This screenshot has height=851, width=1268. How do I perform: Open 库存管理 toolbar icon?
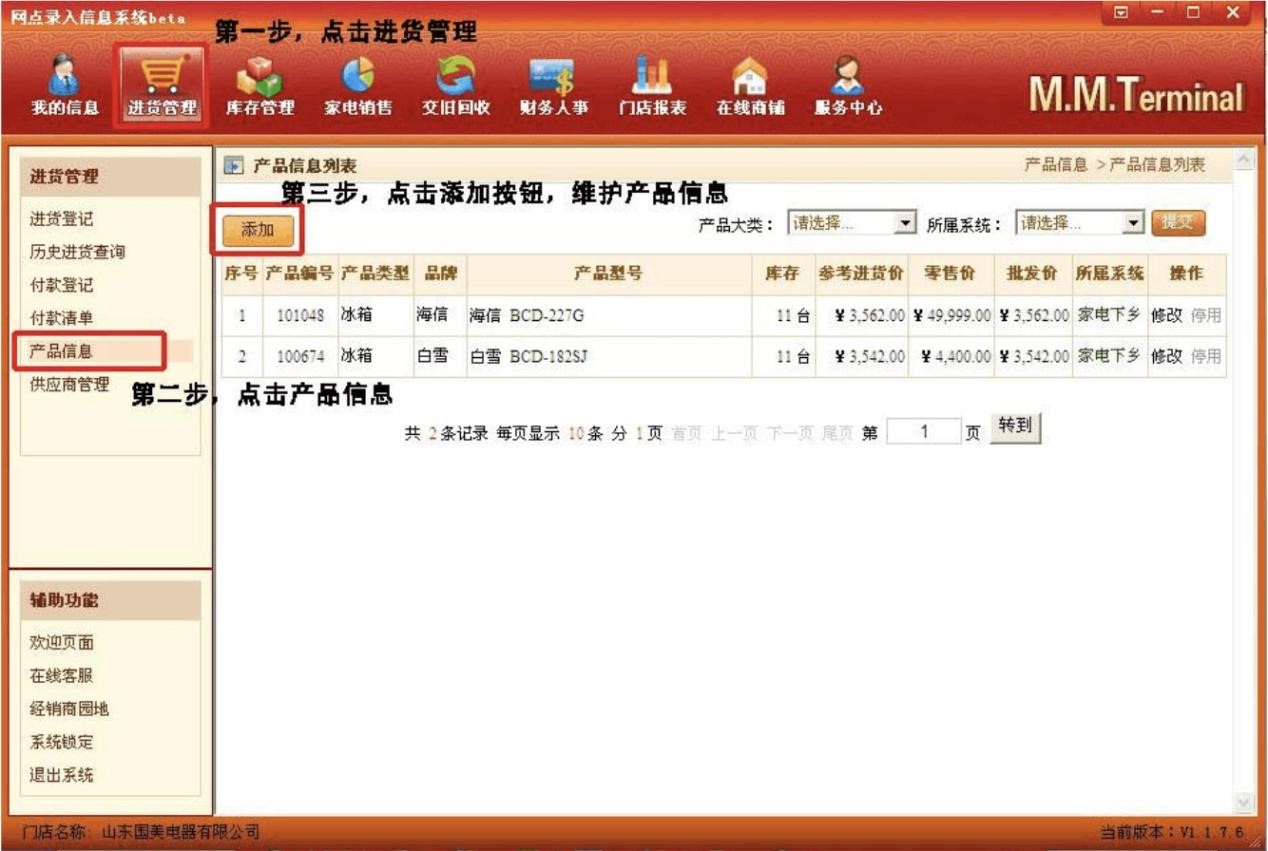[x=260, y=87]
